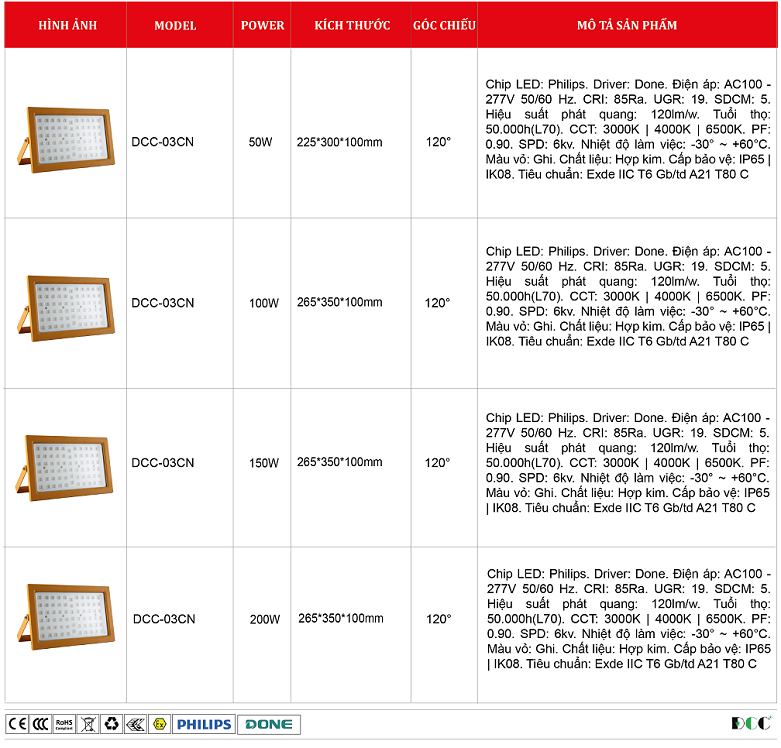
Task: Click the DCC-03CN model in the 150W row
Action: [x=163, y=462]
